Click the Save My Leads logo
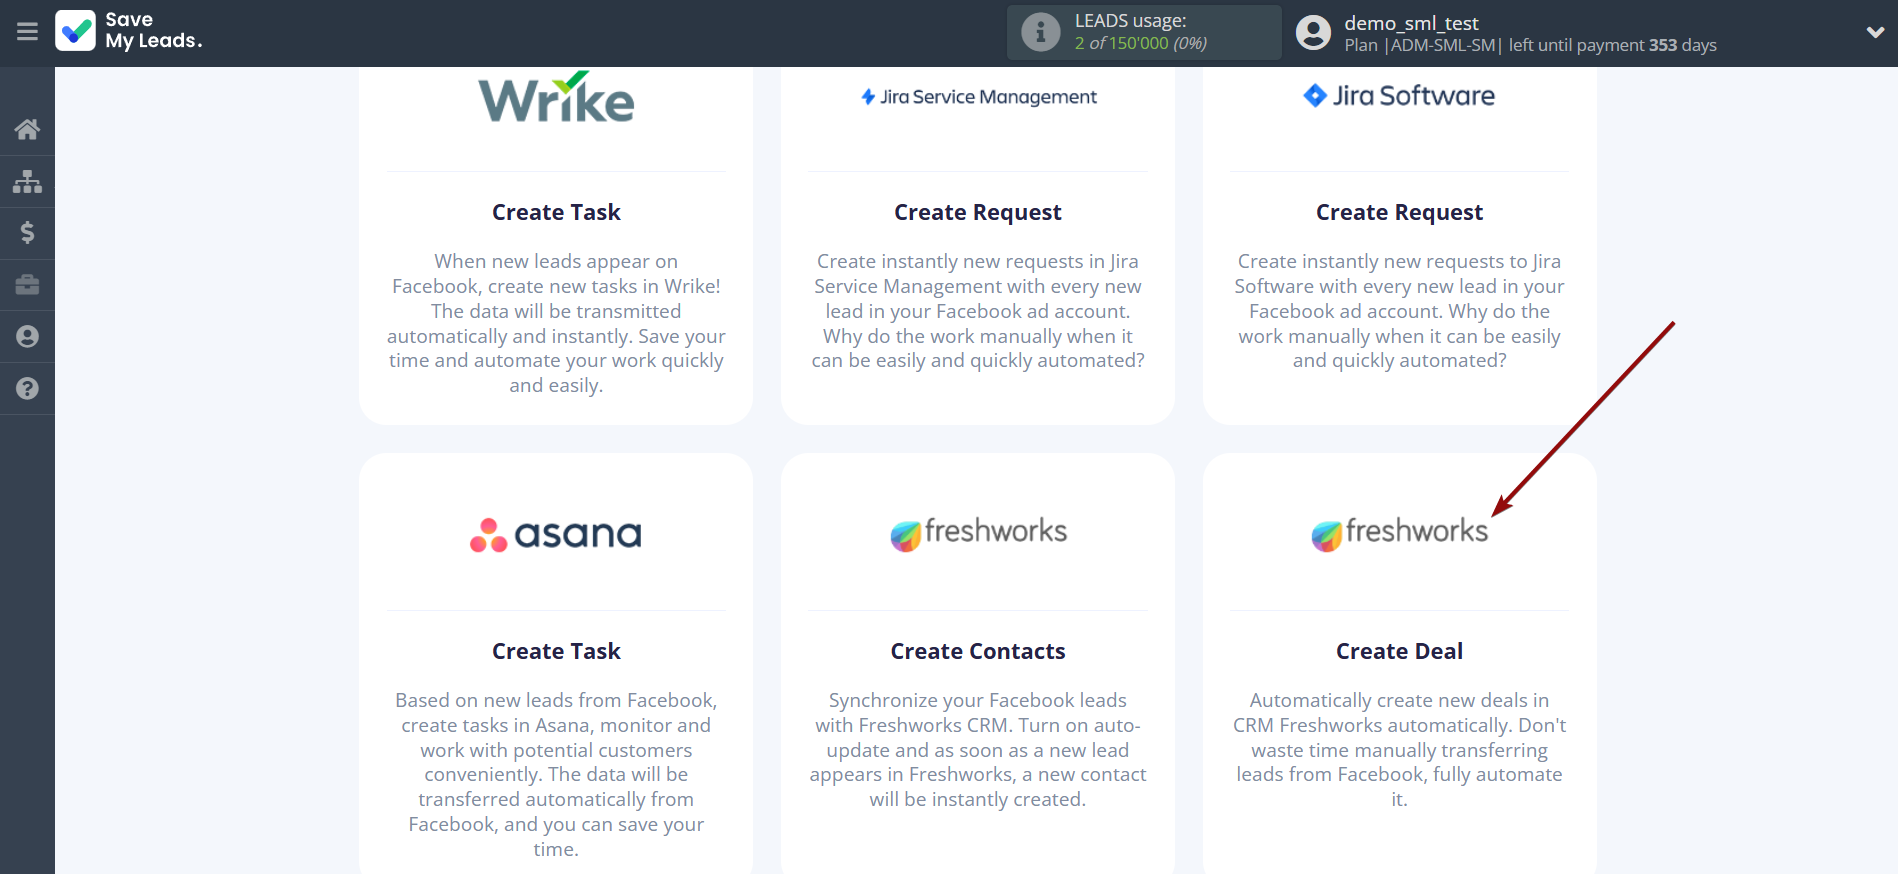 coord(130,31)
